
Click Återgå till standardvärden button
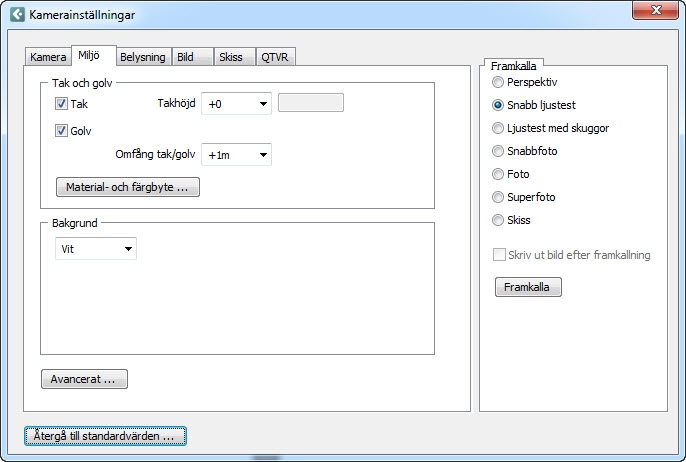coord(105,436)
